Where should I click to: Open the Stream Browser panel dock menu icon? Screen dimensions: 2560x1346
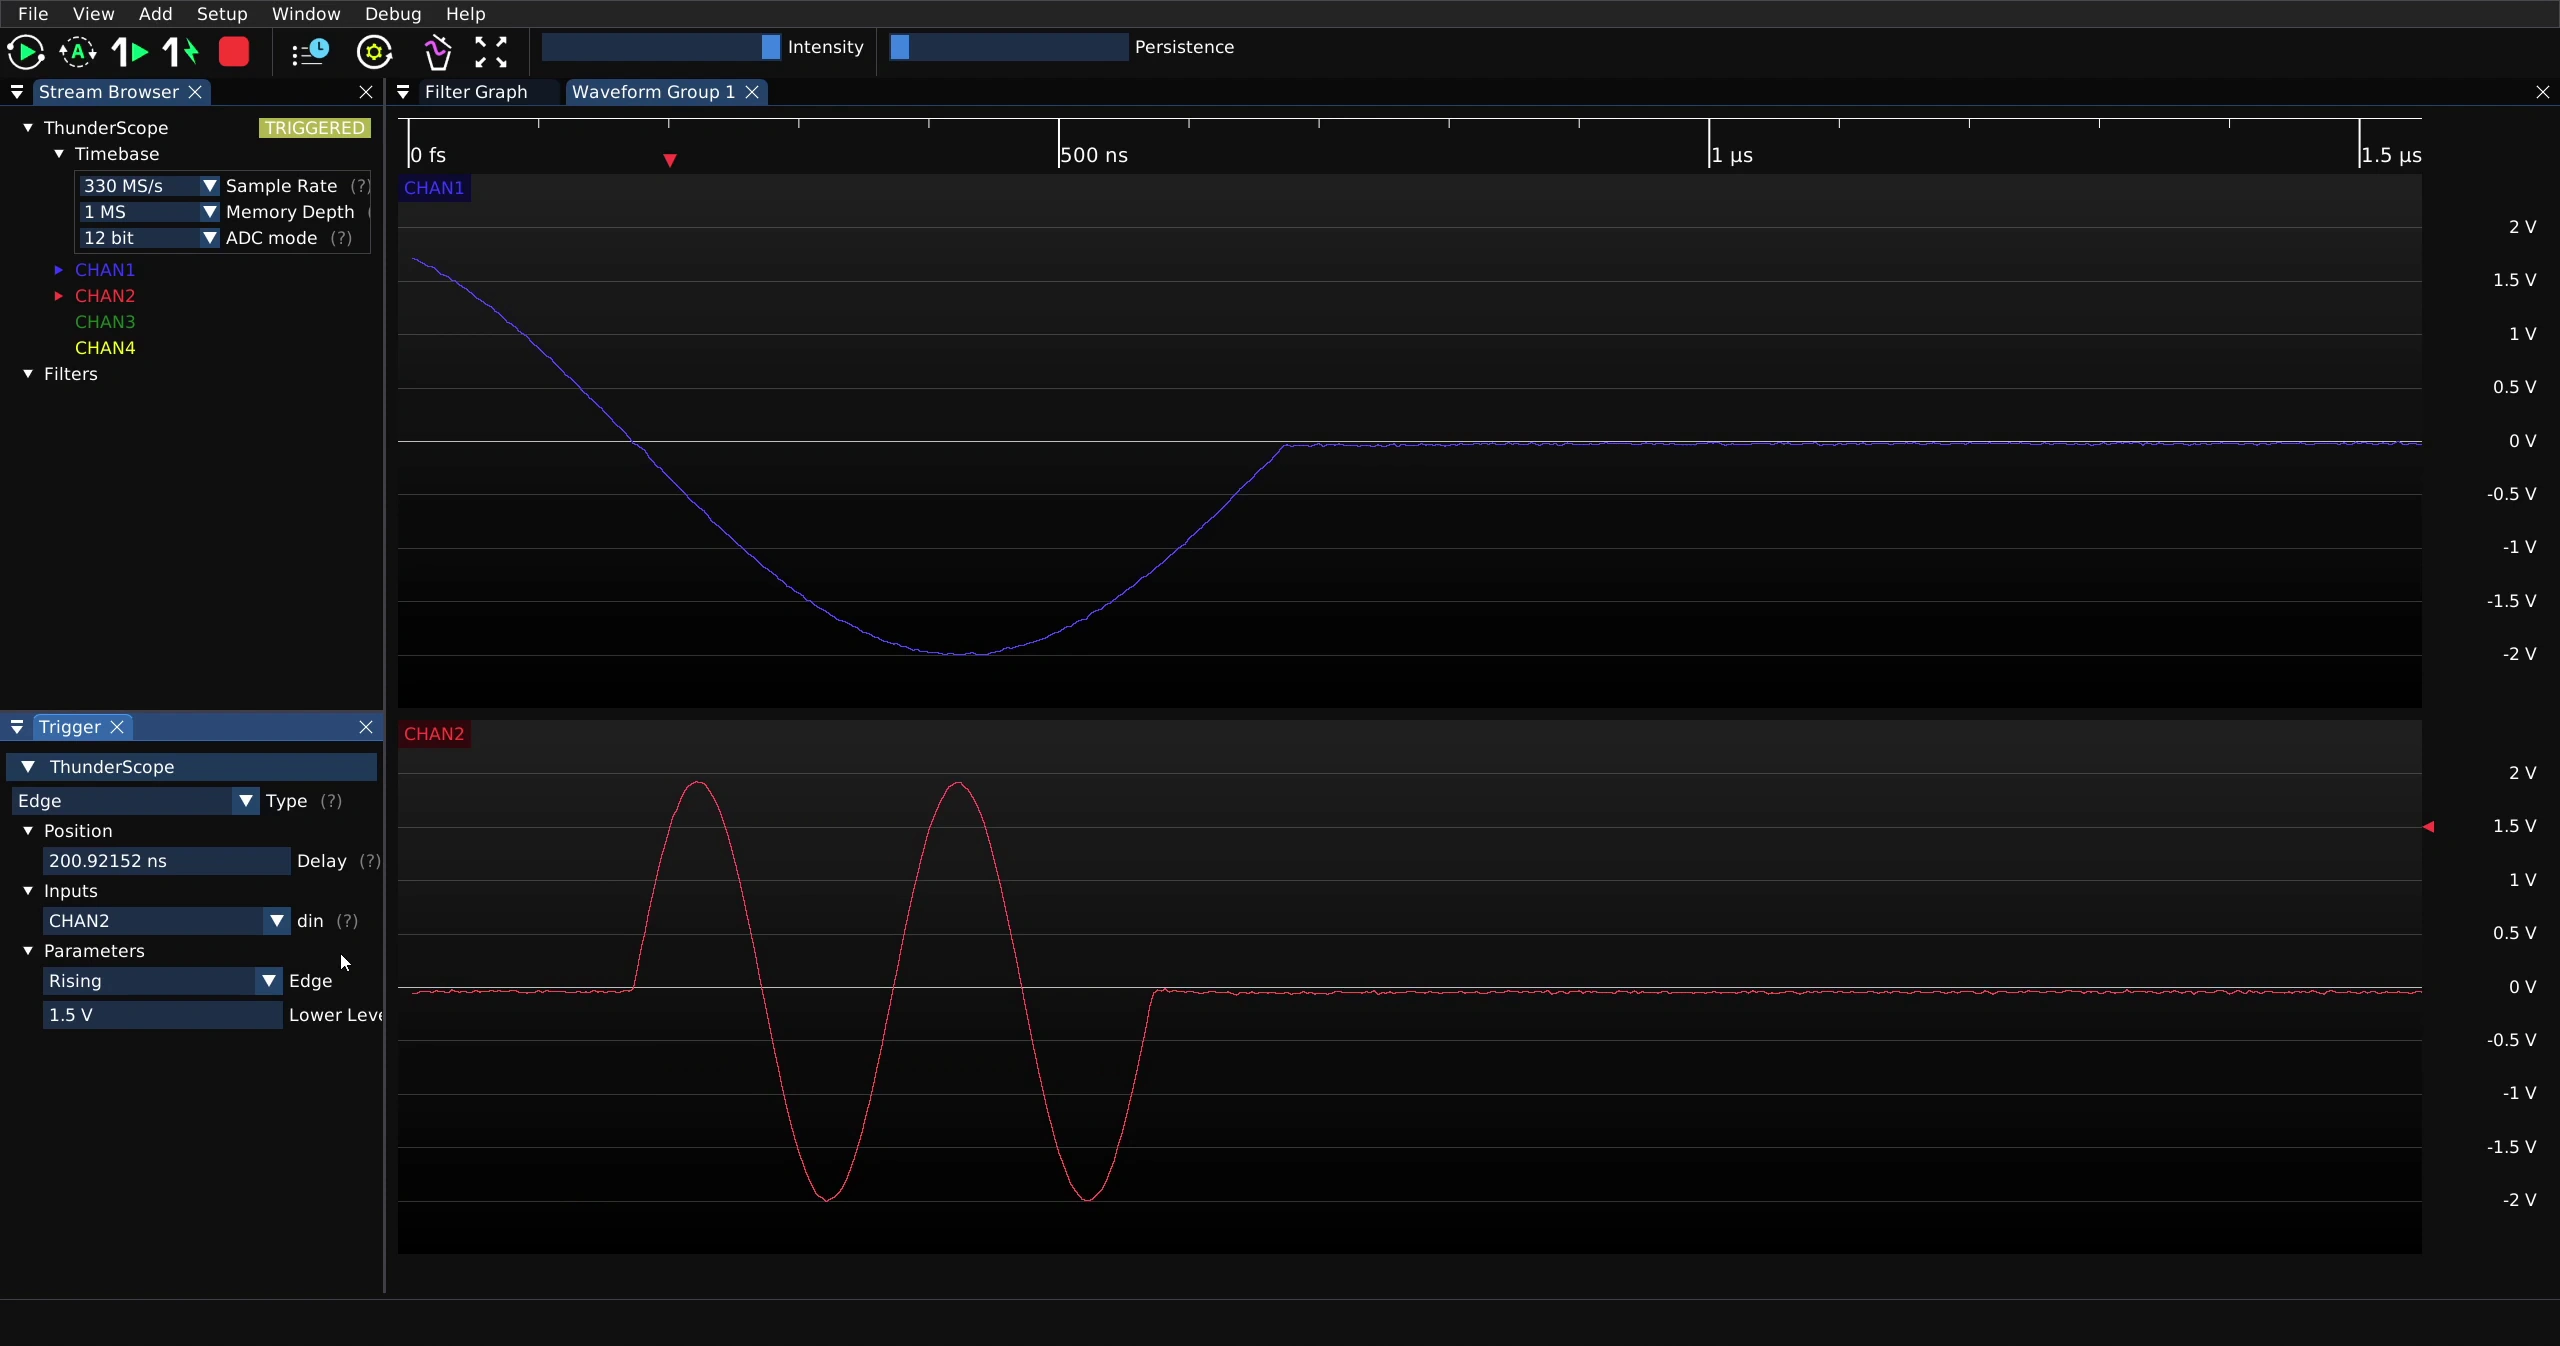tap(17, 92)
